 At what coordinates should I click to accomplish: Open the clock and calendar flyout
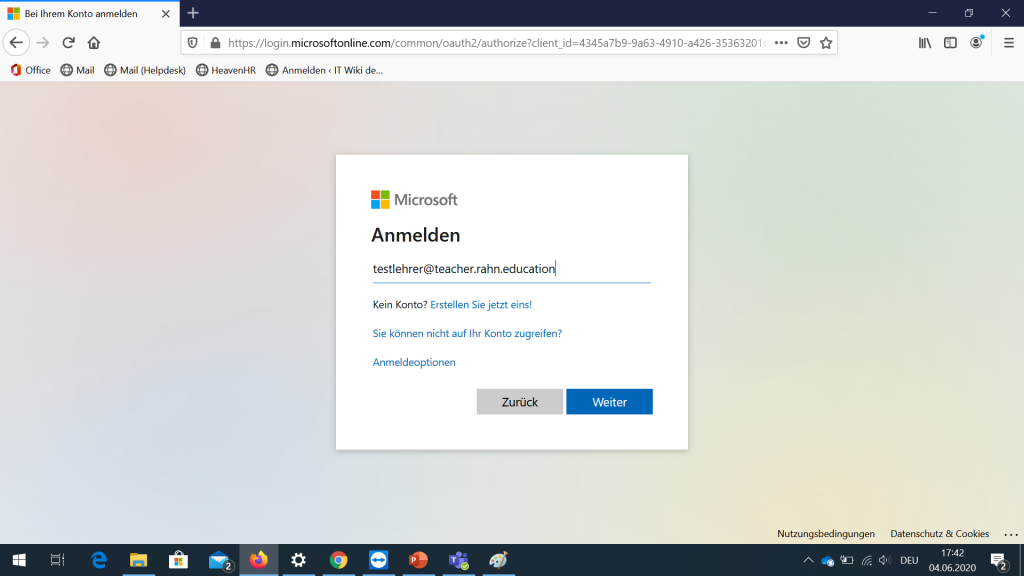click(x=952, y=560)
